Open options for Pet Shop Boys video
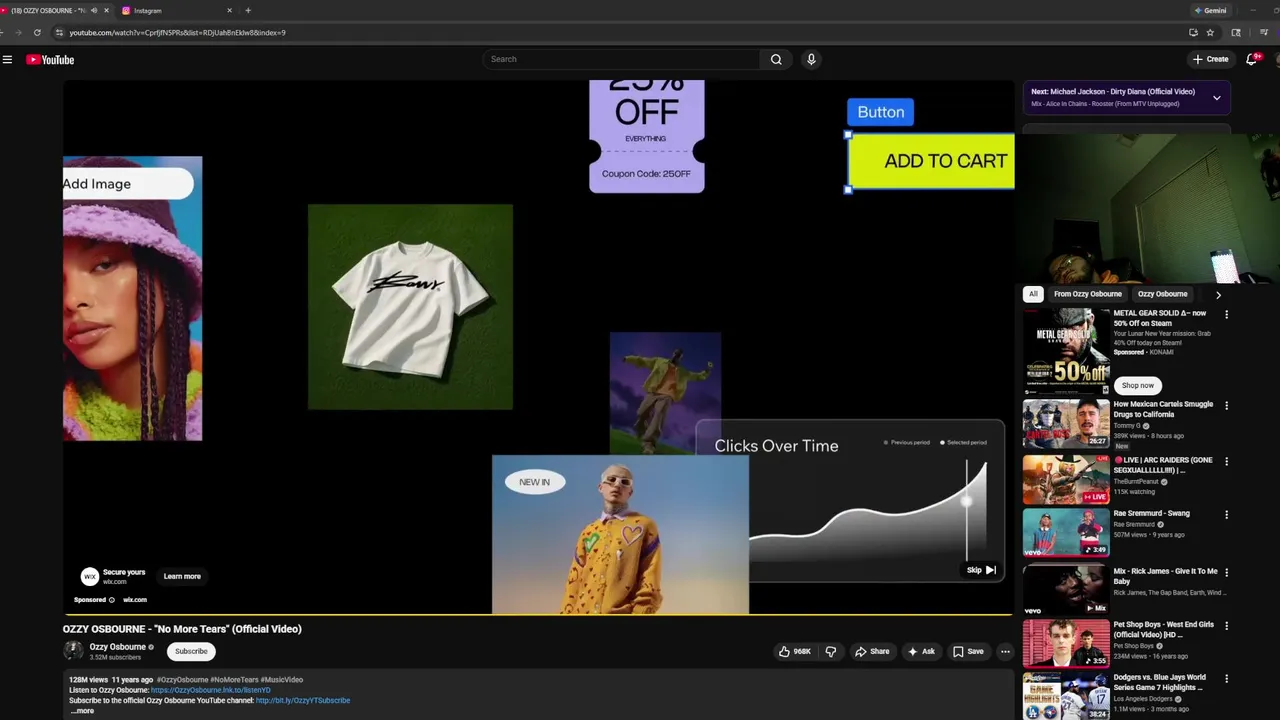1280x720 pixels. click(x=1226, y=625)
